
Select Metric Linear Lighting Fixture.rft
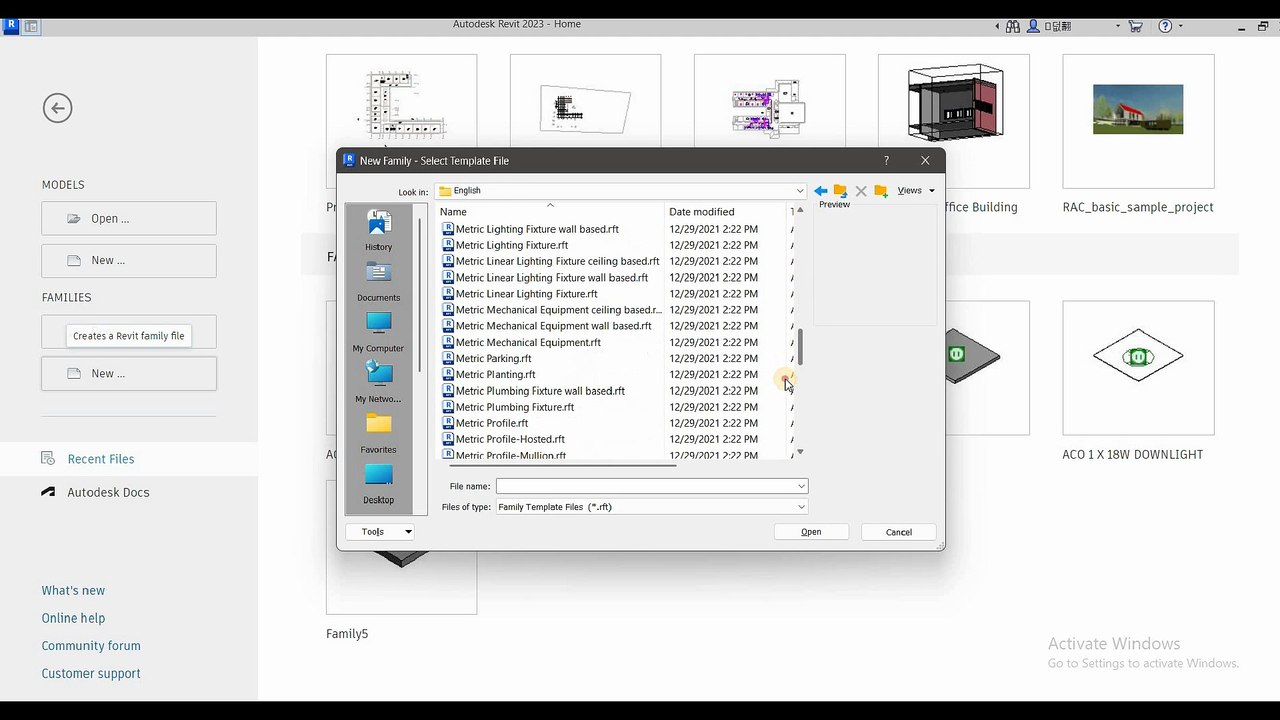[x=527, y=294]
